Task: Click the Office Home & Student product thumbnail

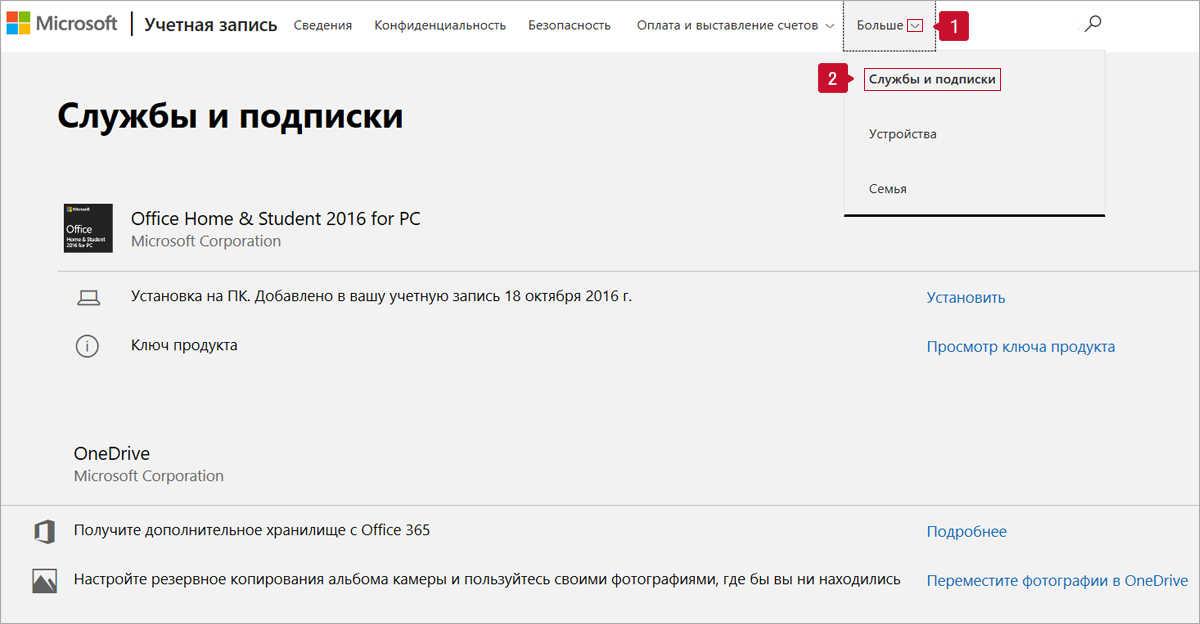Action: point(88,228)
